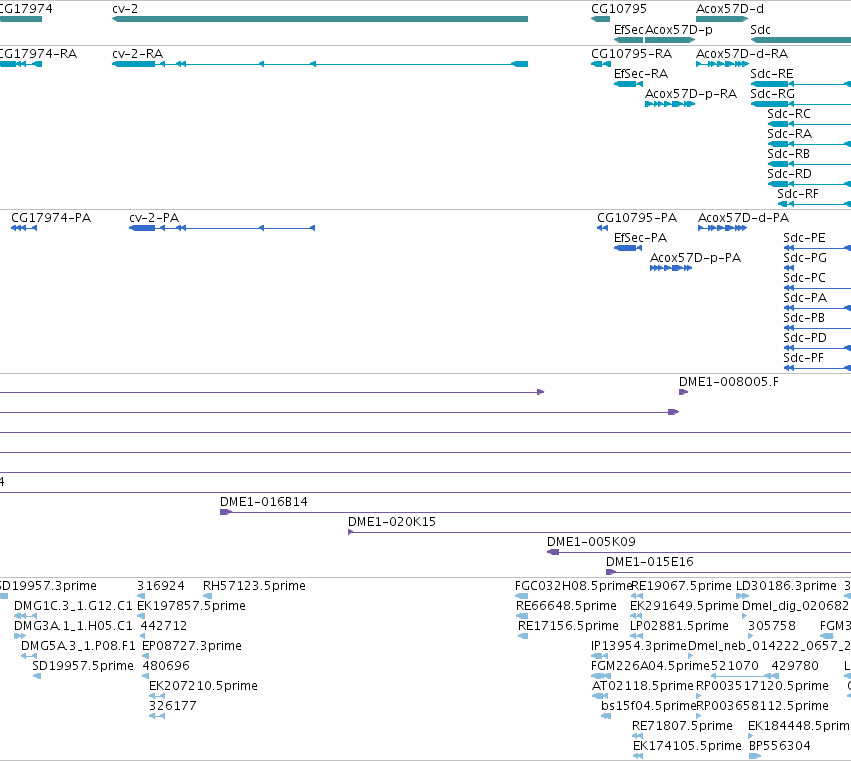
Task: Click the 316924 EST label
Action: pyautogui.click(x=161, y=586)
